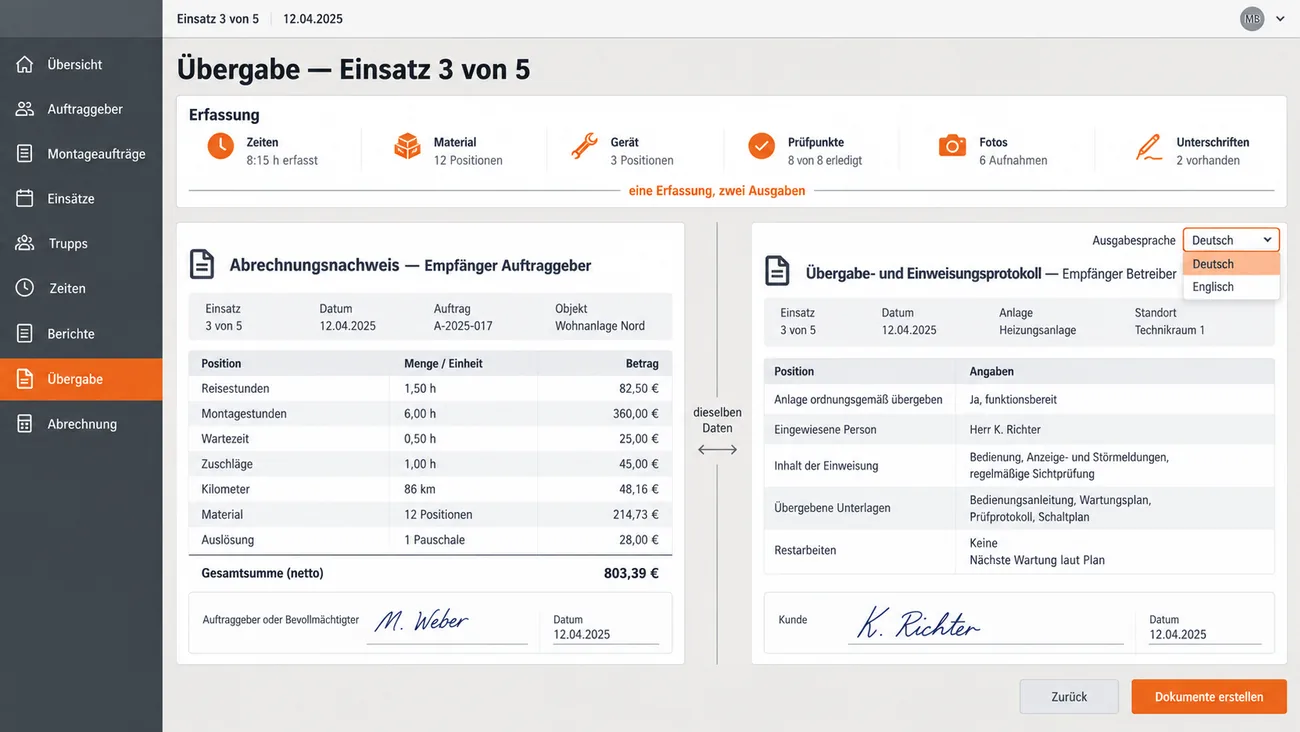Click the Material box icon

point(407,146)
